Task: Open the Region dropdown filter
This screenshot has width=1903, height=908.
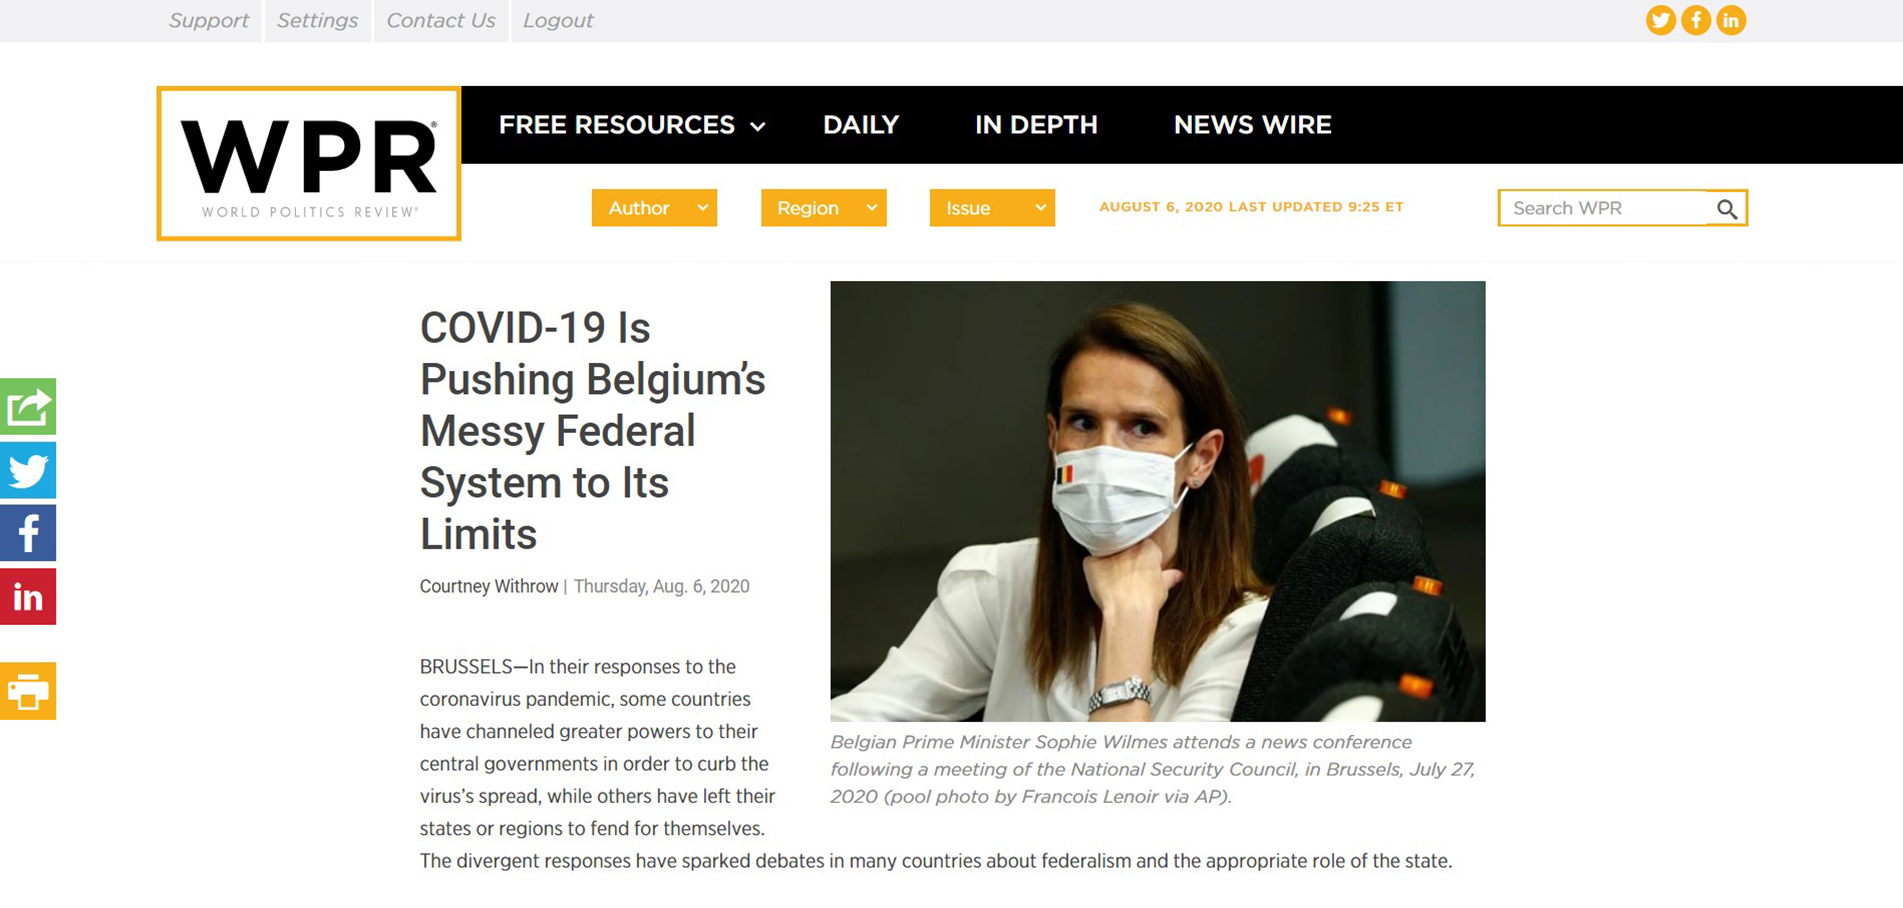Action: [823, 208]
